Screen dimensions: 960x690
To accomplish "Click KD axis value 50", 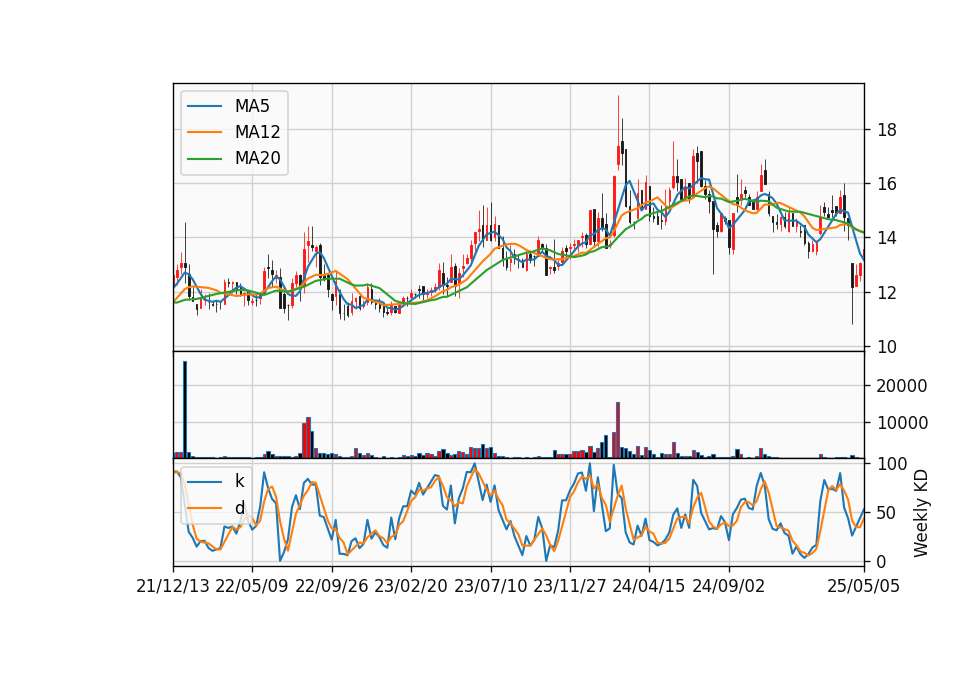I will coord(887,513).
